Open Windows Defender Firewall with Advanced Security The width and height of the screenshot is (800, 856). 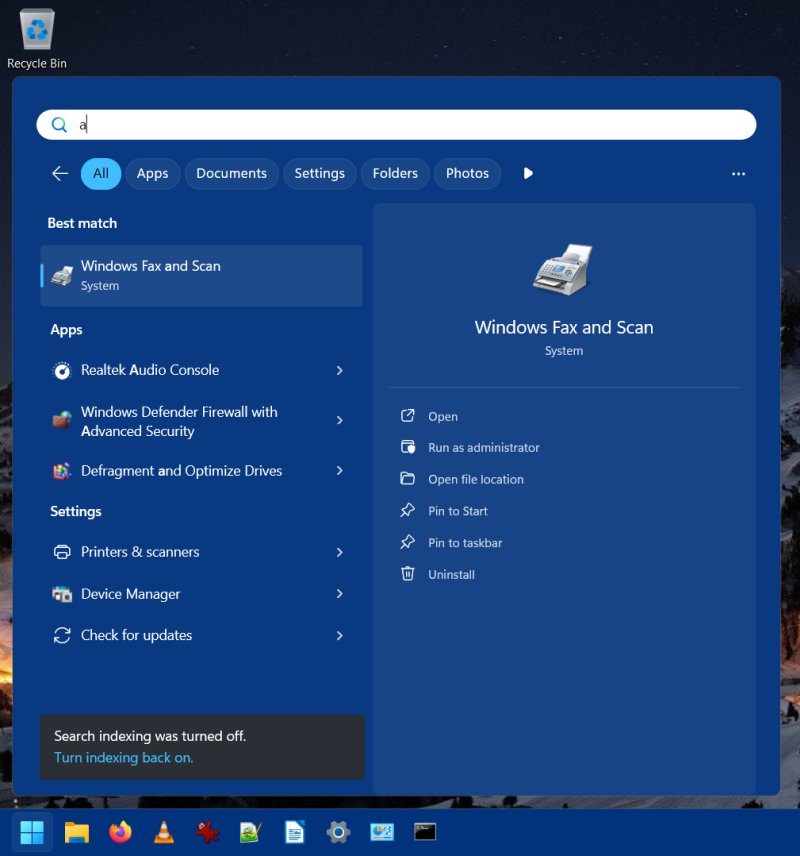click(179, 421)
